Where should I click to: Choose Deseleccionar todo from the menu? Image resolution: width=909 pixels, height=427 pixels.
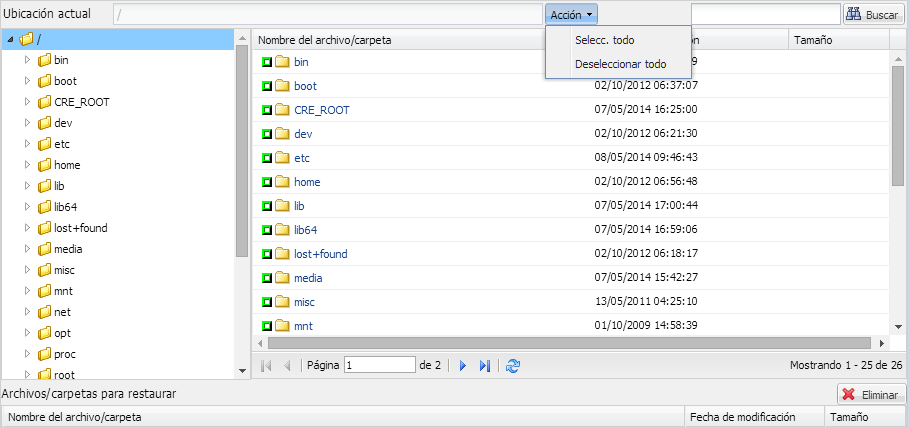click(620, 64)
